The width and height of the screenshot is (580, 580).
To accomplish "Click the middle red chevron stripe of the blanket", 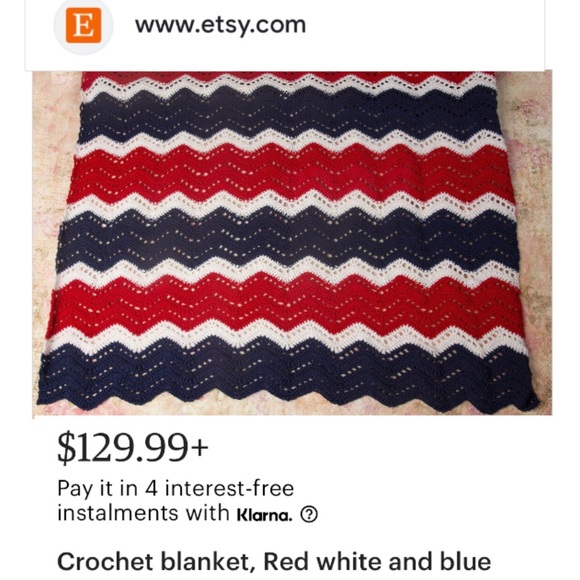I will coord(290,174).
